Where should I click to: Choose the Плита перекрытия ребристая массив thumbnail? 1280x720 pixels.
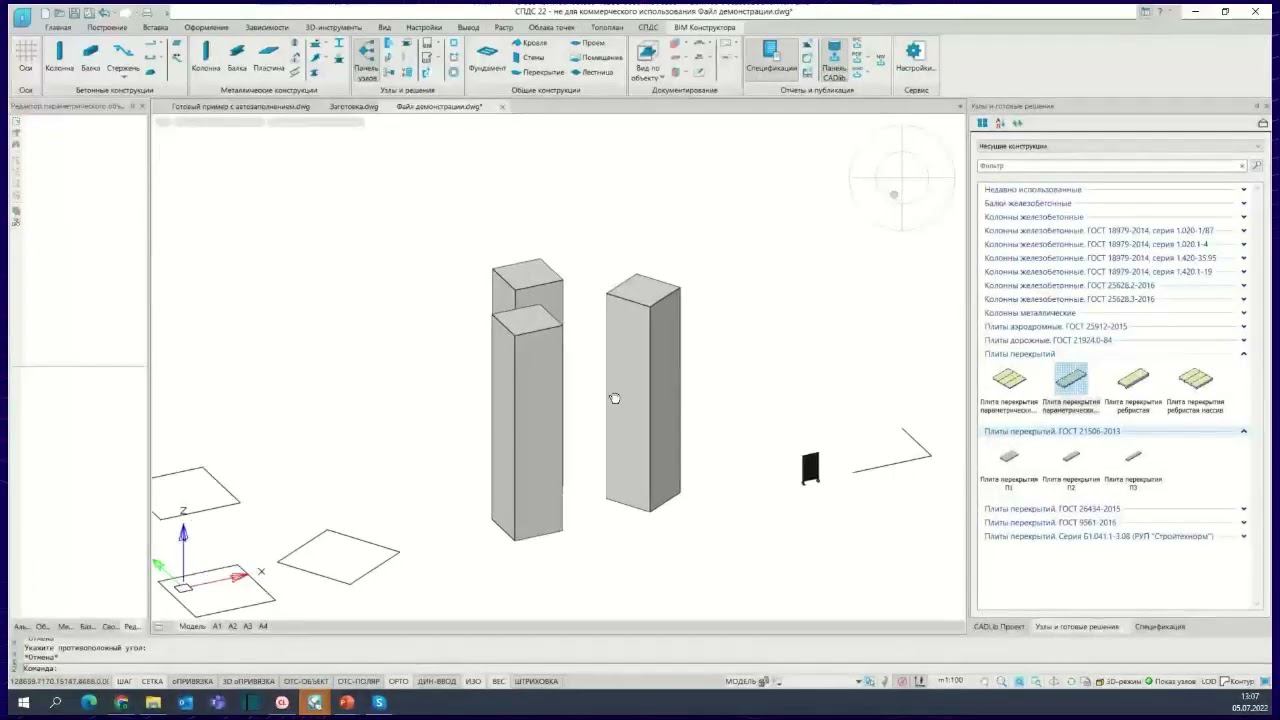click(x=1195, y=389)
